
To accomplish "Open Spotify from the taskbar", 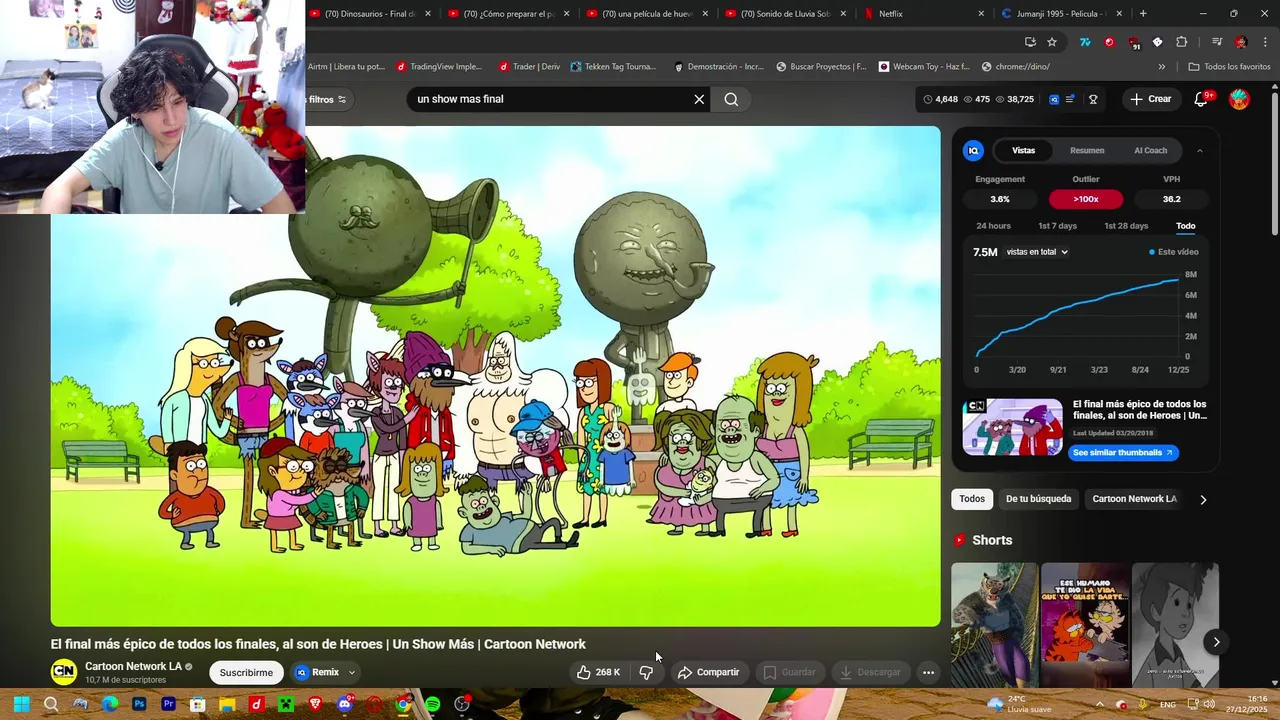I will [432, 704].
